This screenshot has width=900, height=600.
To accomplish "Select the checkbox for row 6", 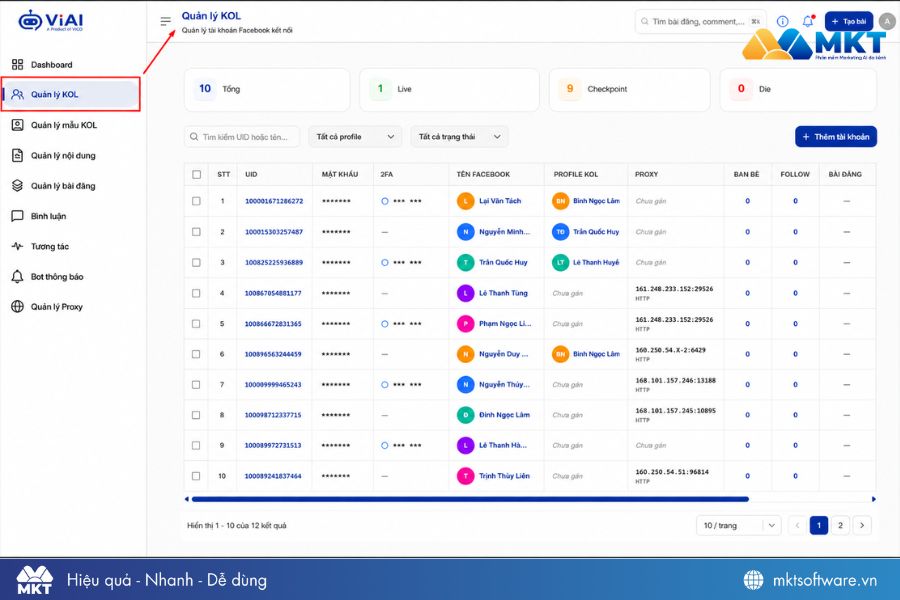I will 196,354.
